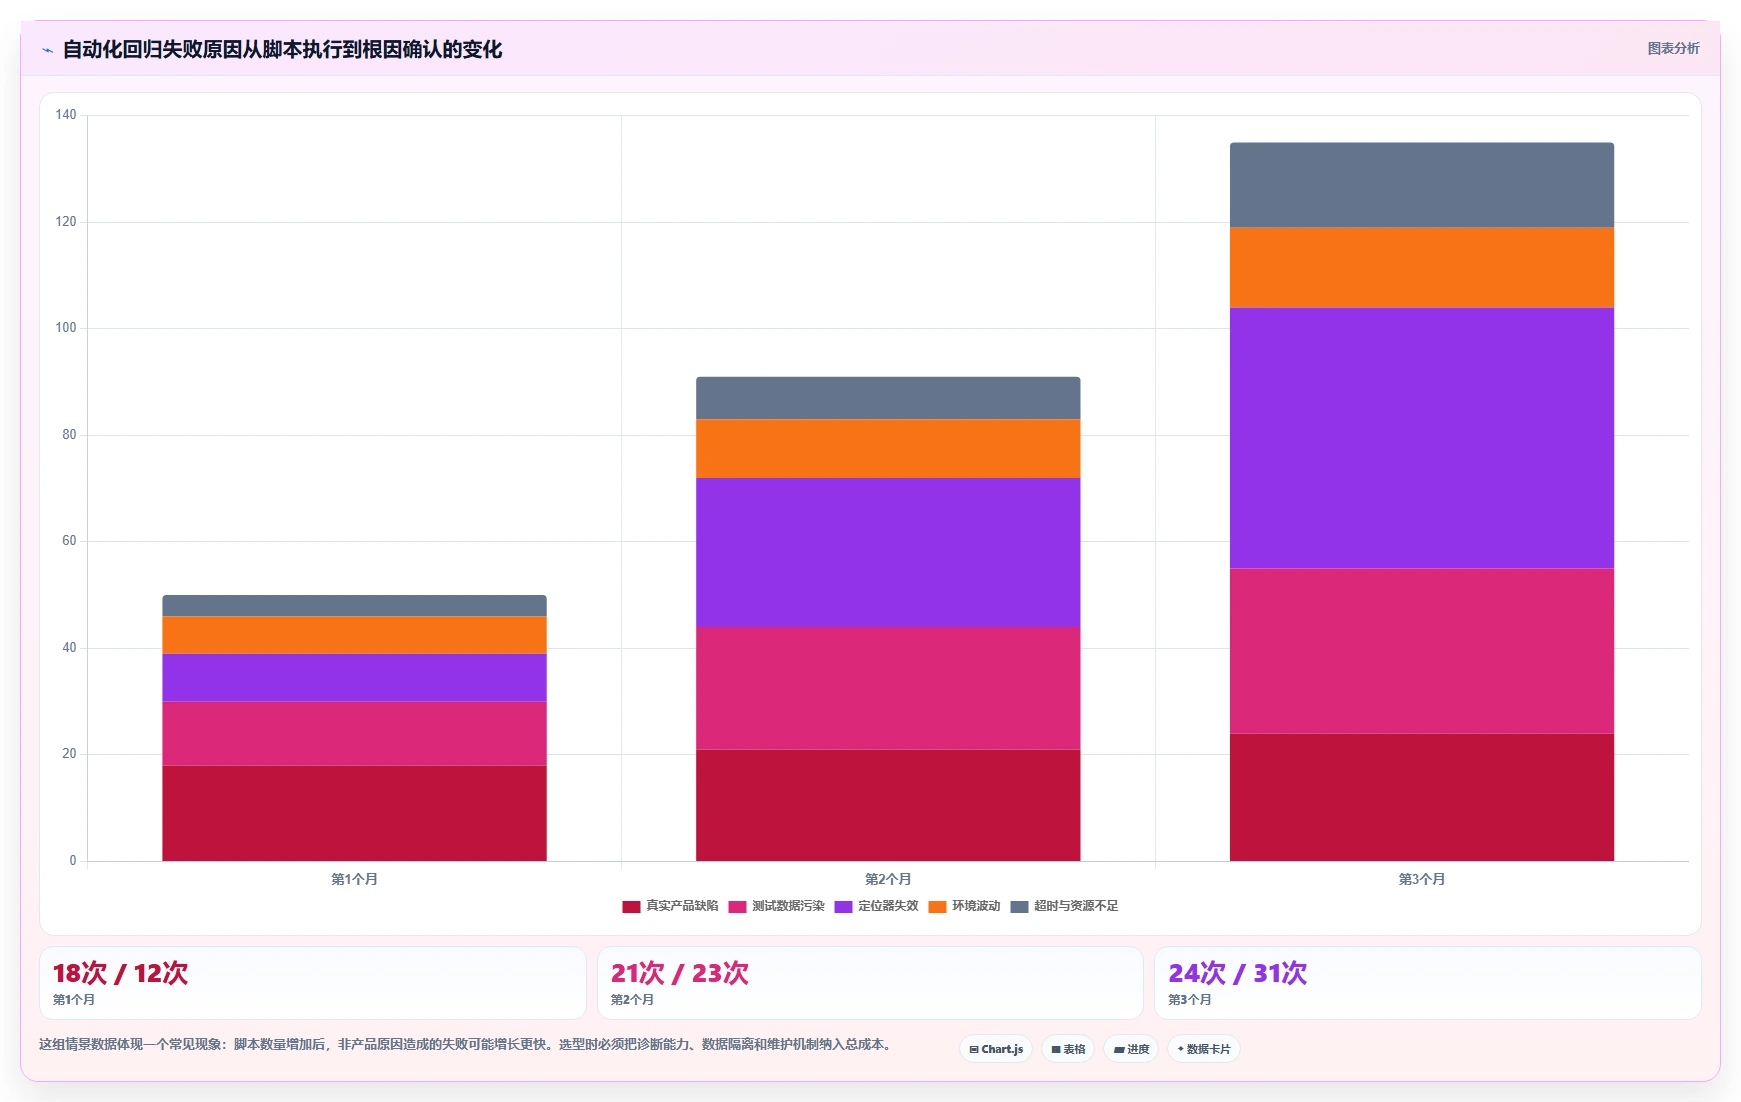
Task: Click the orange 环境波动 segment of 第1个月 bar
Action: (x=354, y=635)
